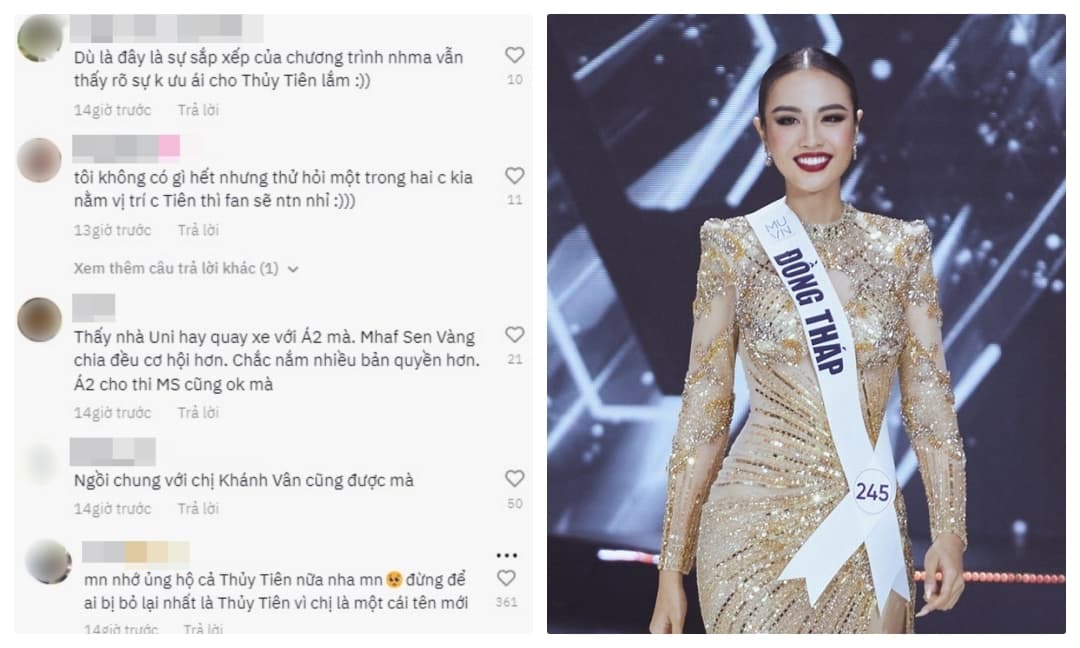Image resolution: width=1080 pixels, height=648 pixels.
Task: Click blurred username above Khánh Vân comment
Action: coord(113,452)
